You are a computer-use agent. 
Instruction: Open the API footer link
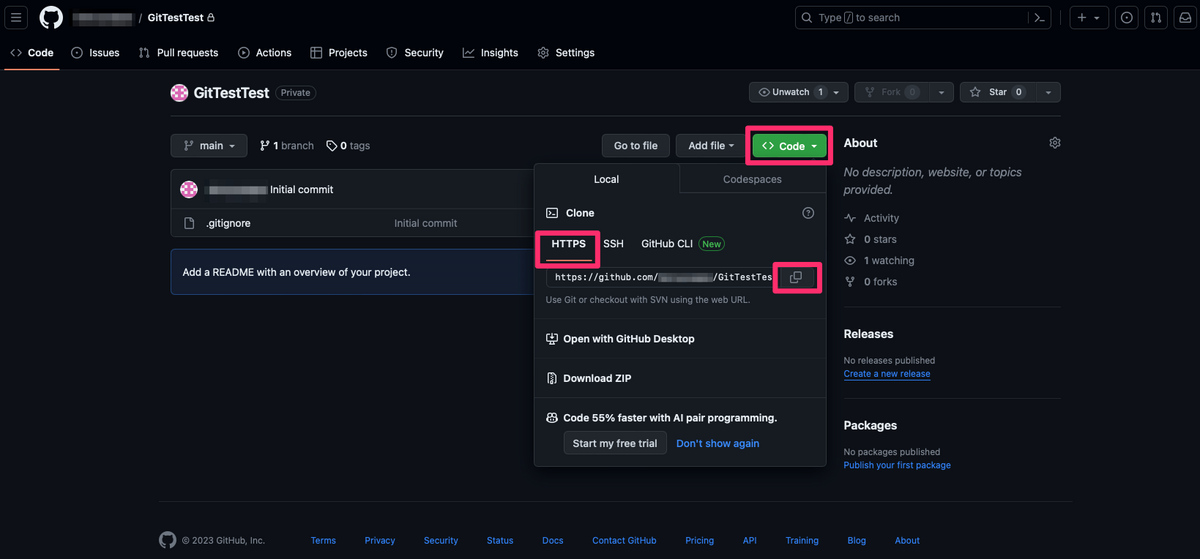(750, 540)
